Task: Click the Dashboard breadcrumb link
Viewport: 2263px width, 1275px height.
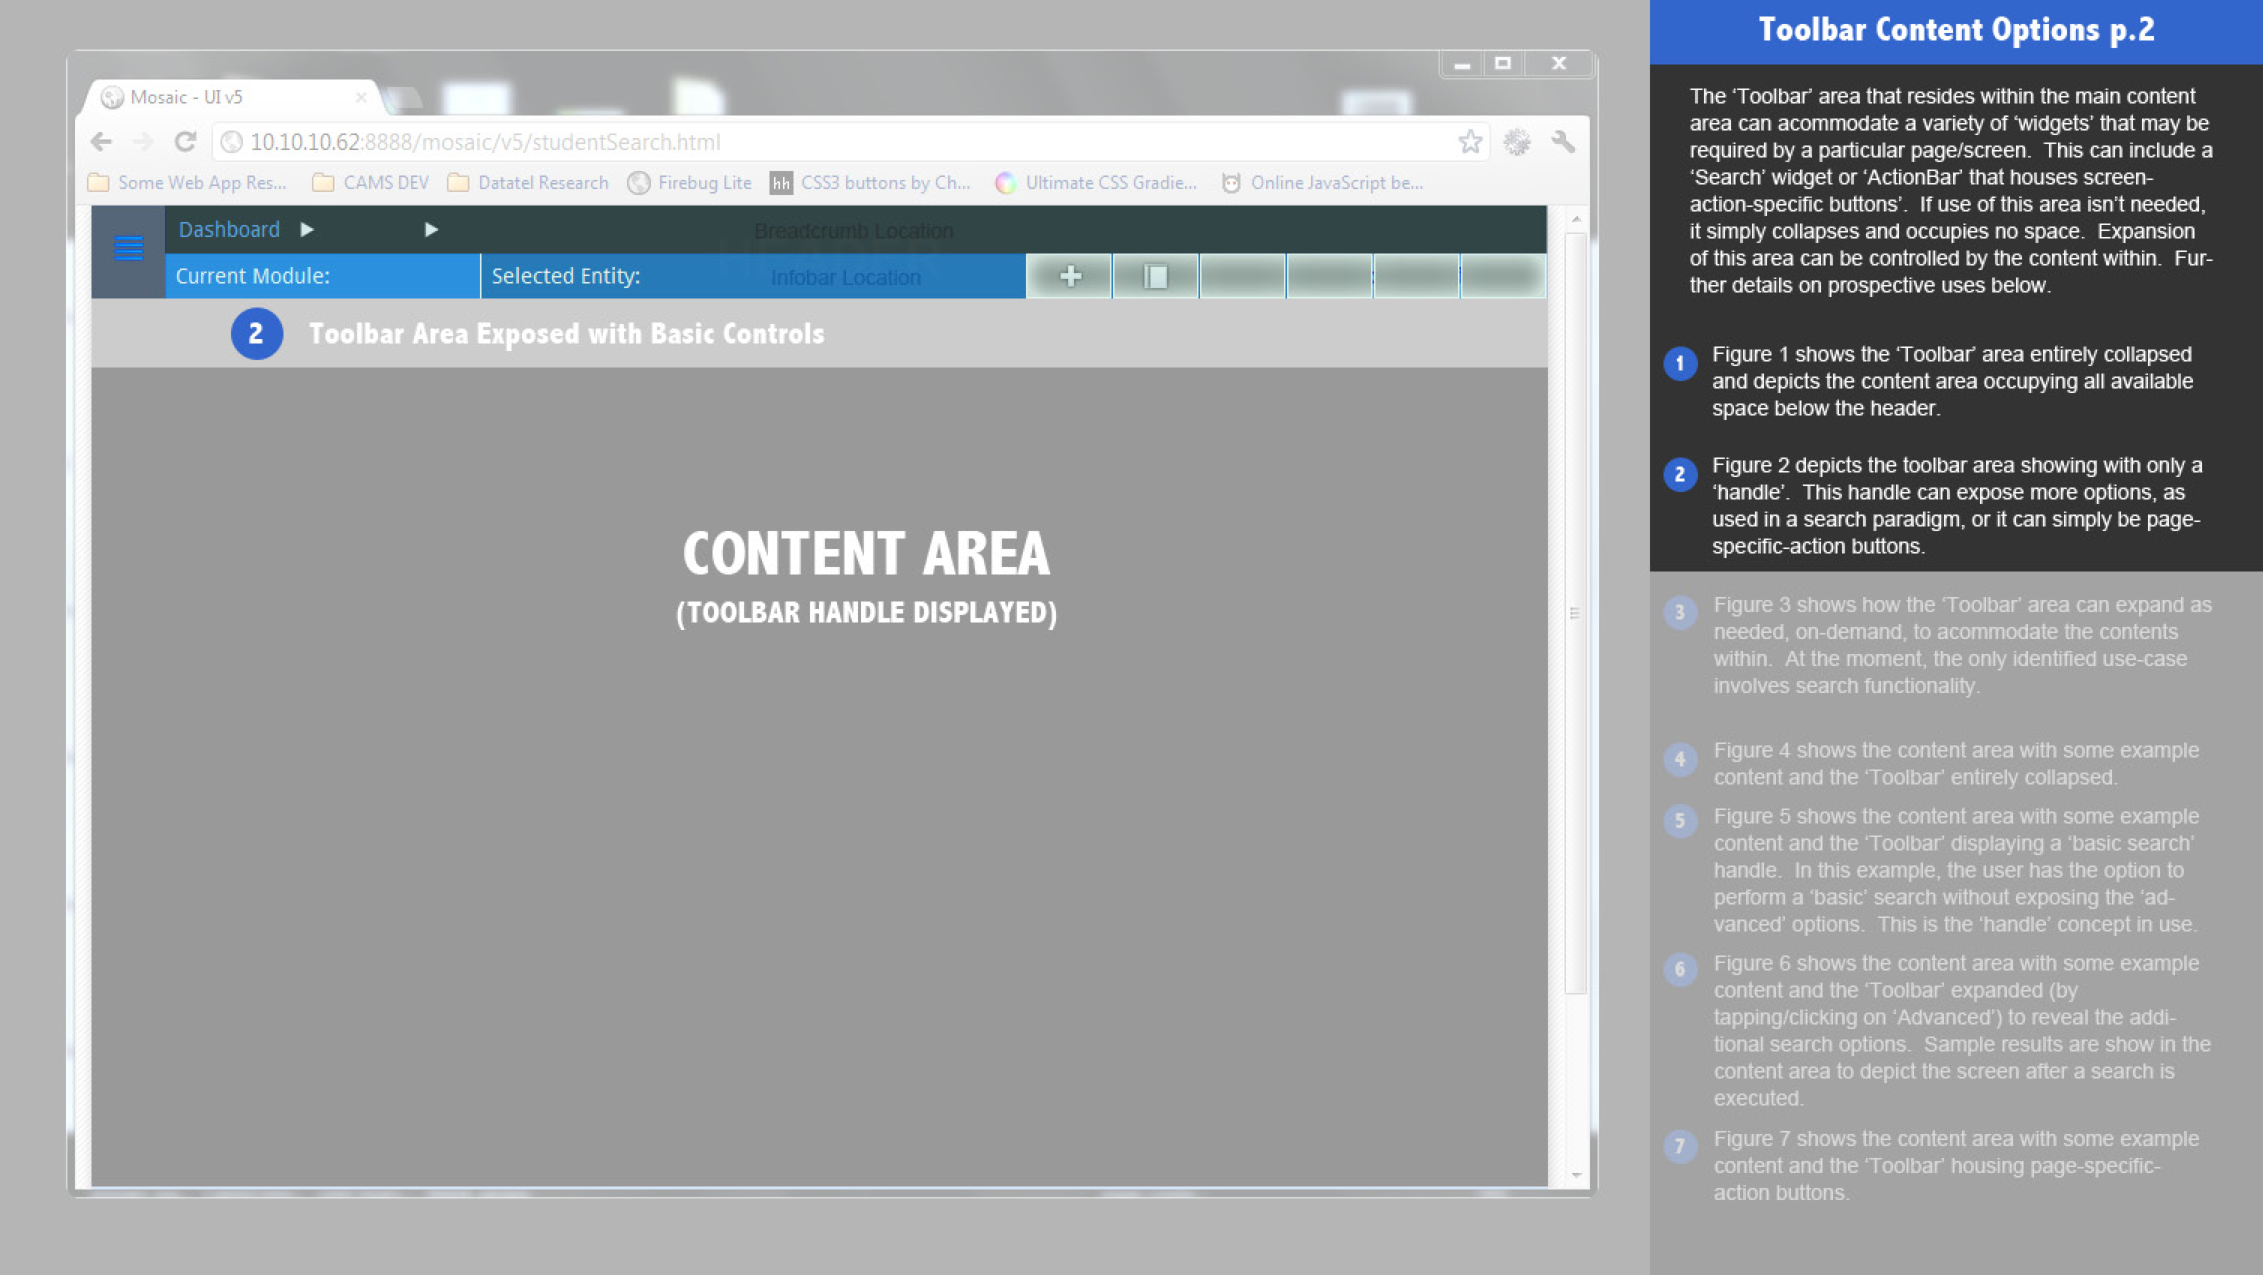Action: point(229,230)
